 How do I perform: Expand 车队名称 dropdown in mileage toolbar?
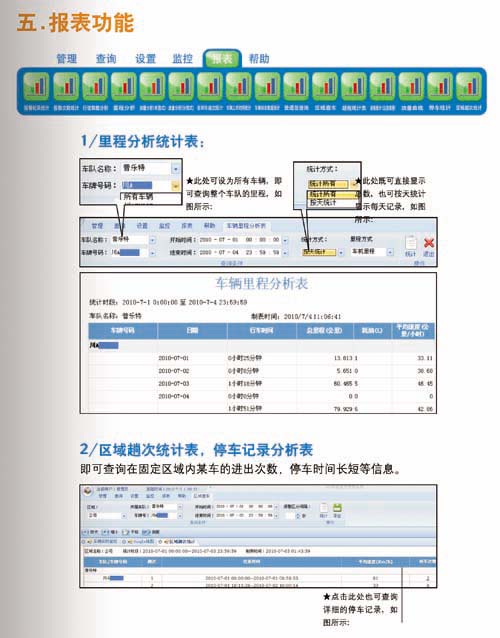coord(152,240)
